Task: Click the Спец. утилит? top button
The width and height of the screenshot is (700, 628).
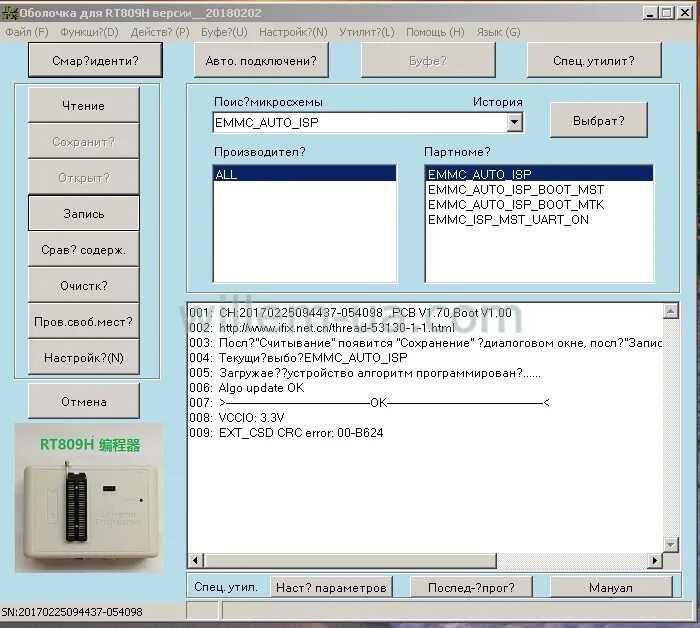Action: point(594,60)
